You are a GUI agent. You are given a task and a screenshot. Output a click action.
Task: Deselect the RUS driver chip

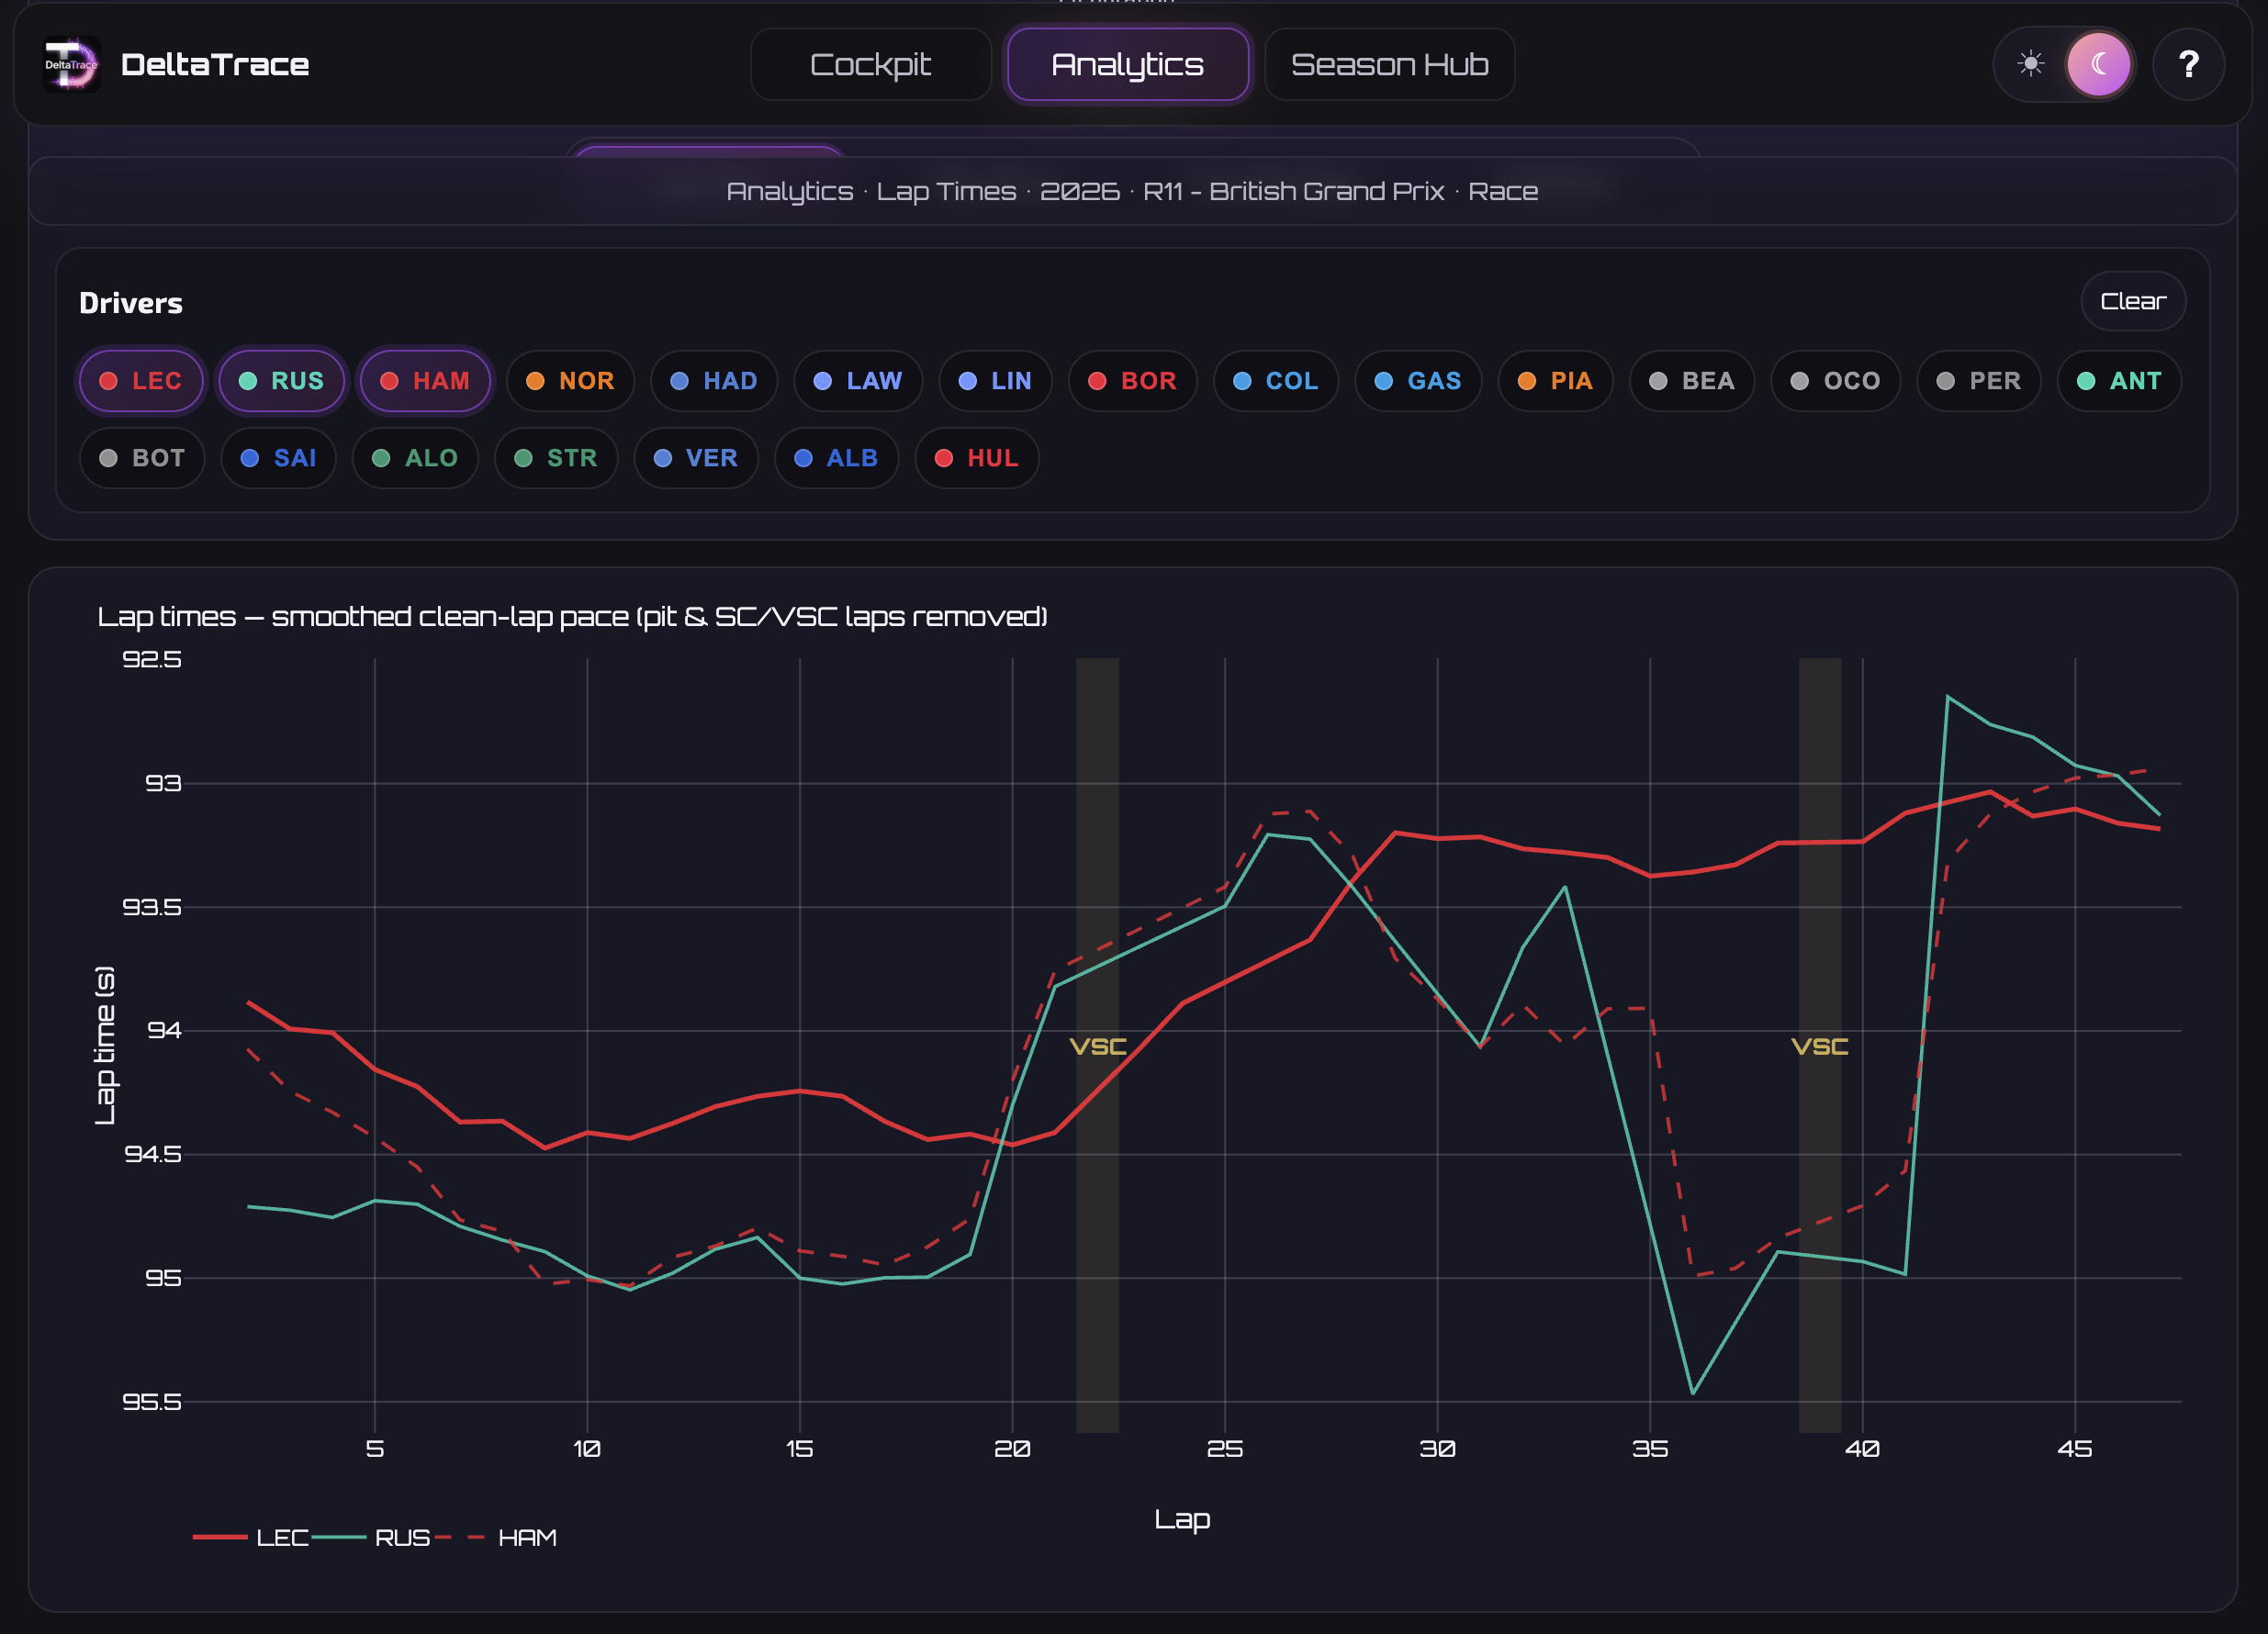[282, 381]
